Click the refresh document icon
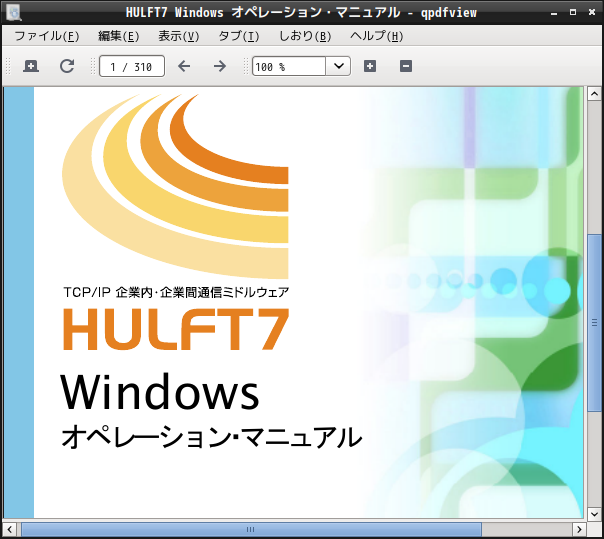604x539 pixels. [67, 66]
